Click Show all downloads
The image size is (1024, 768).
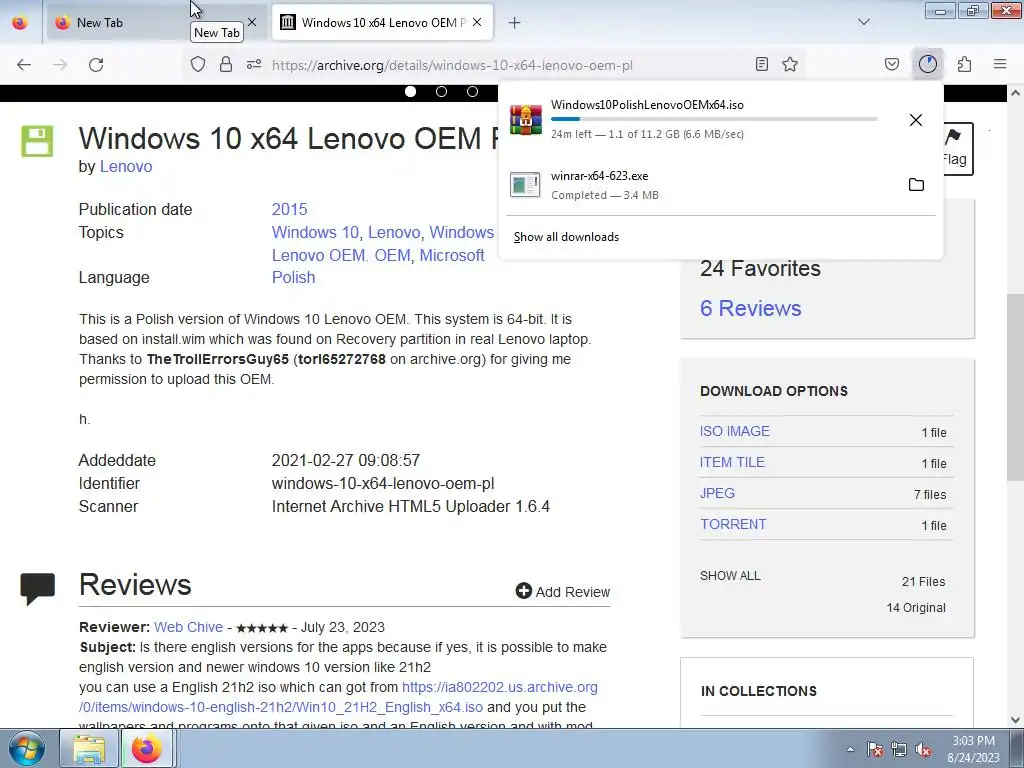pos(566,237)
